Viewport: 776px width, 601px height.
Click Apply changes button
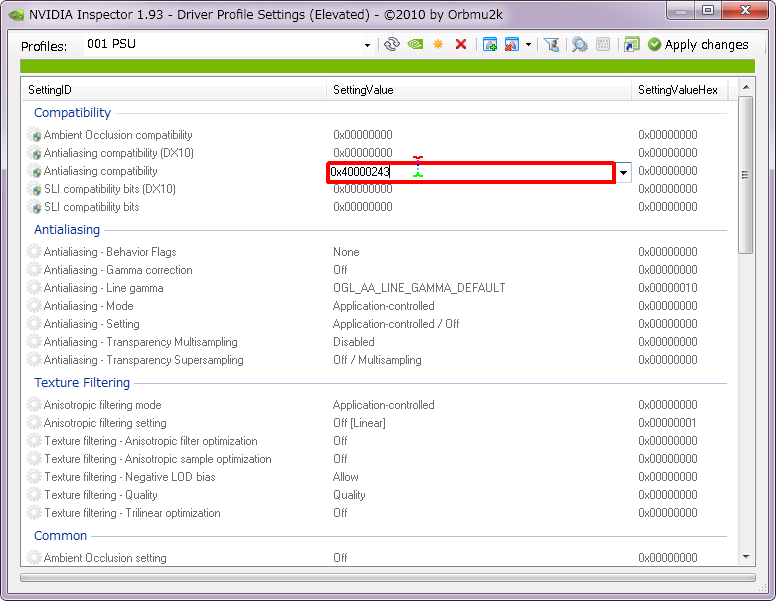click(x=698, y=45)
